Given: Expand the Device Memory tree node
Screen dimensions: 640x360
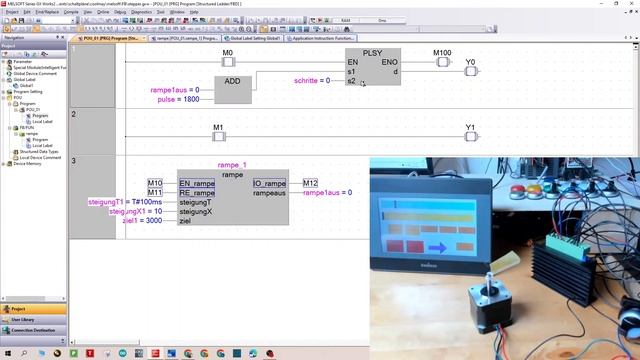Looking at the screenshot, I should click(x=4, y=164).
